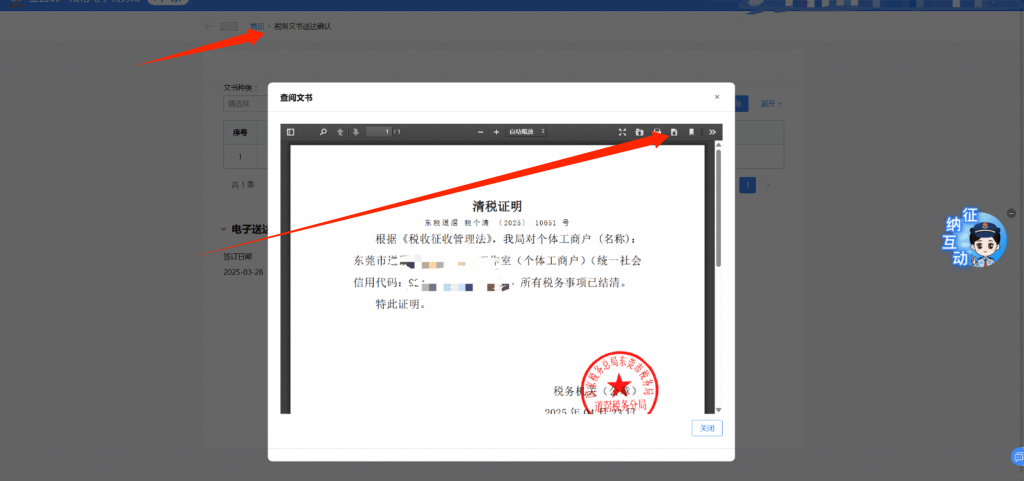Close the 查阅文书 dialog with X
The width and height of the screenshot is (1024, 481).
click(x=717, y=97)
